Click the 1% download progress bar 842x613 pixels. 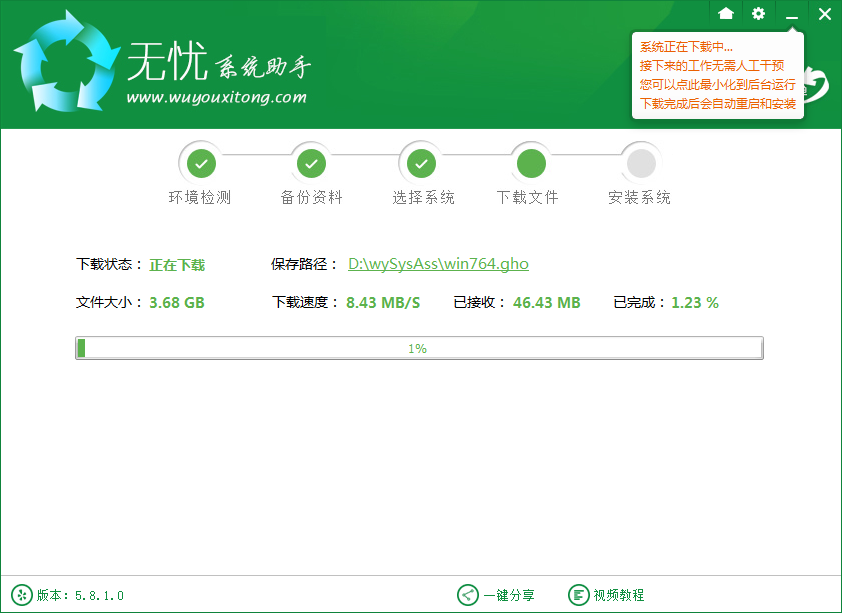tap(419, 347)
